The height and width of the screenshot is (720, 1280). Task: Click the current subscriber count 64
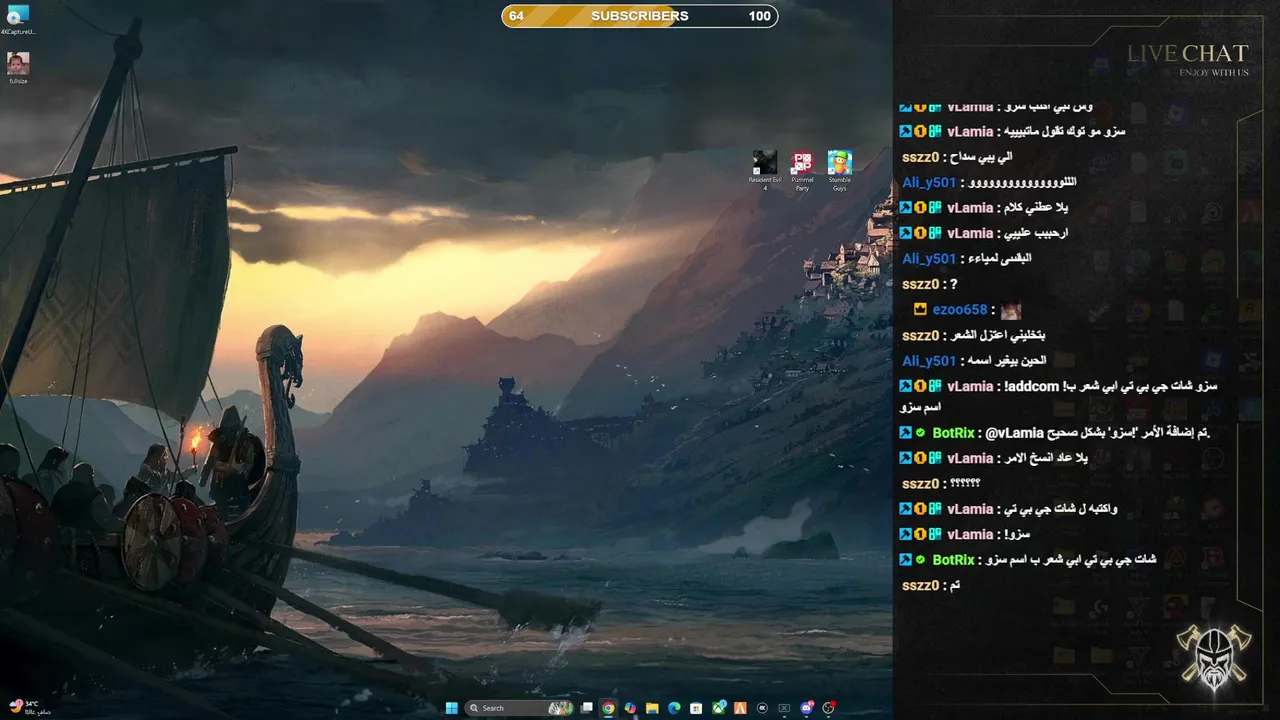click(516, 16)
